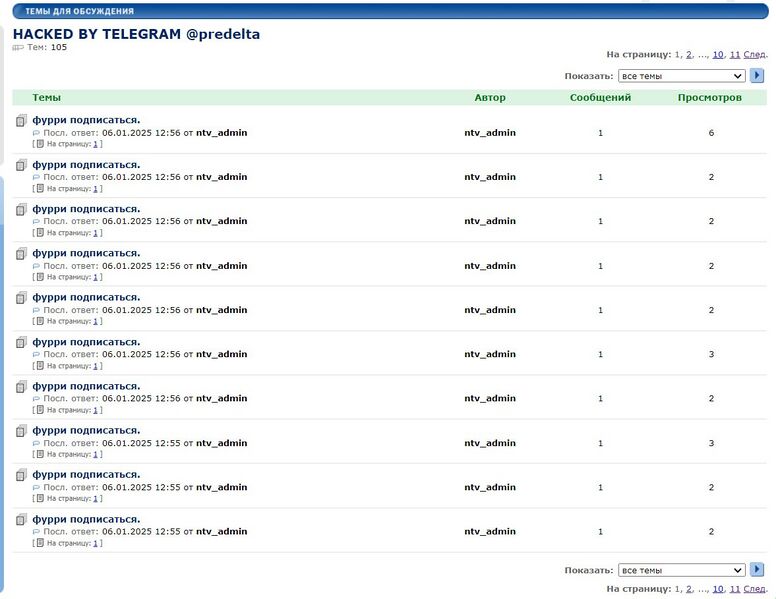Select author ntv_admin in the 6-views row
Image resolution: width=776 pixels, height=599 pixels.
(x=489, y=133)
